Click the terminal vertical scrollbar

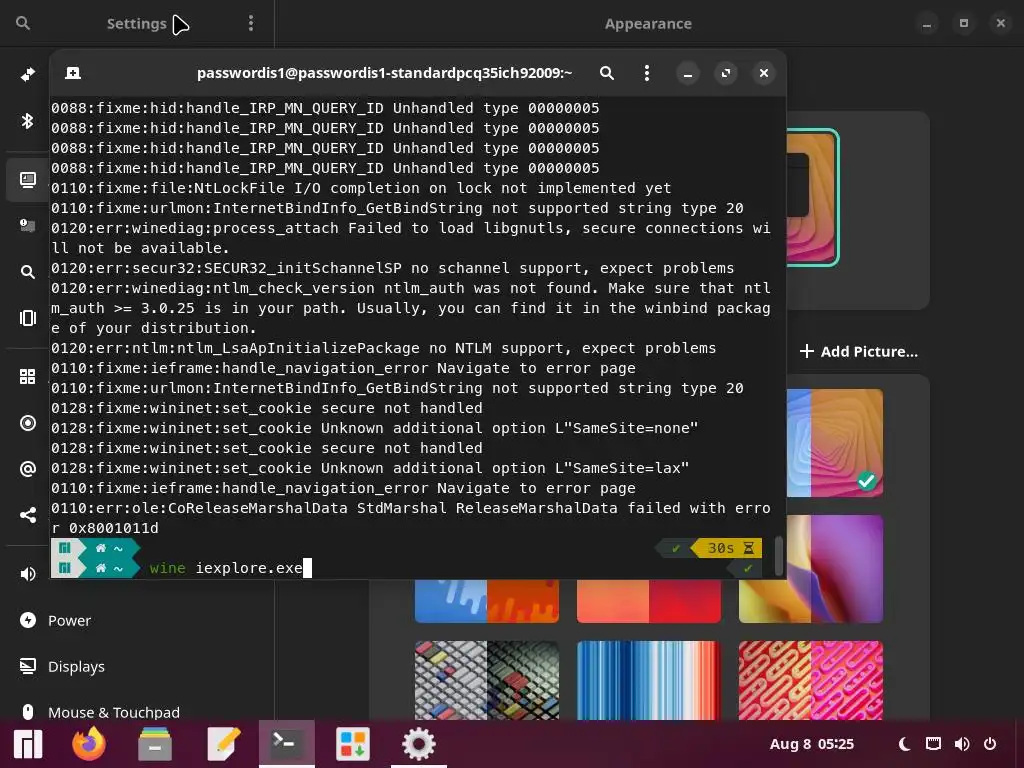(x=778, y=556)
